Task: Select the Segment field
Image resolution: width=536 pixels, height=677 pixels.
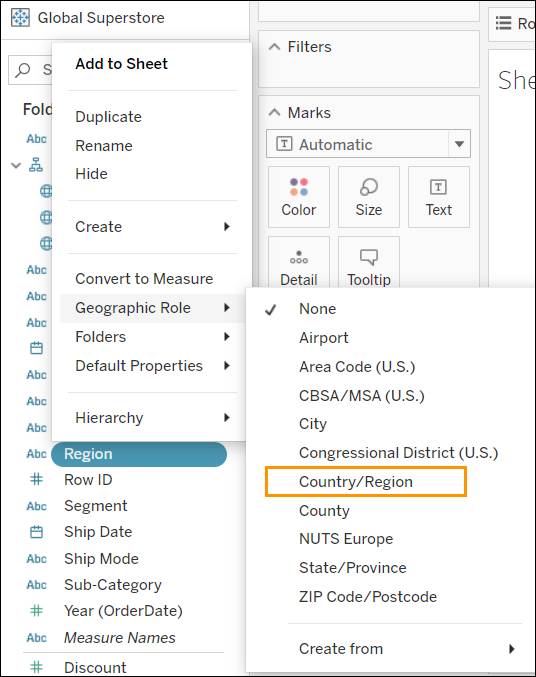Action: pyautogui.click(x=95, y=506)
